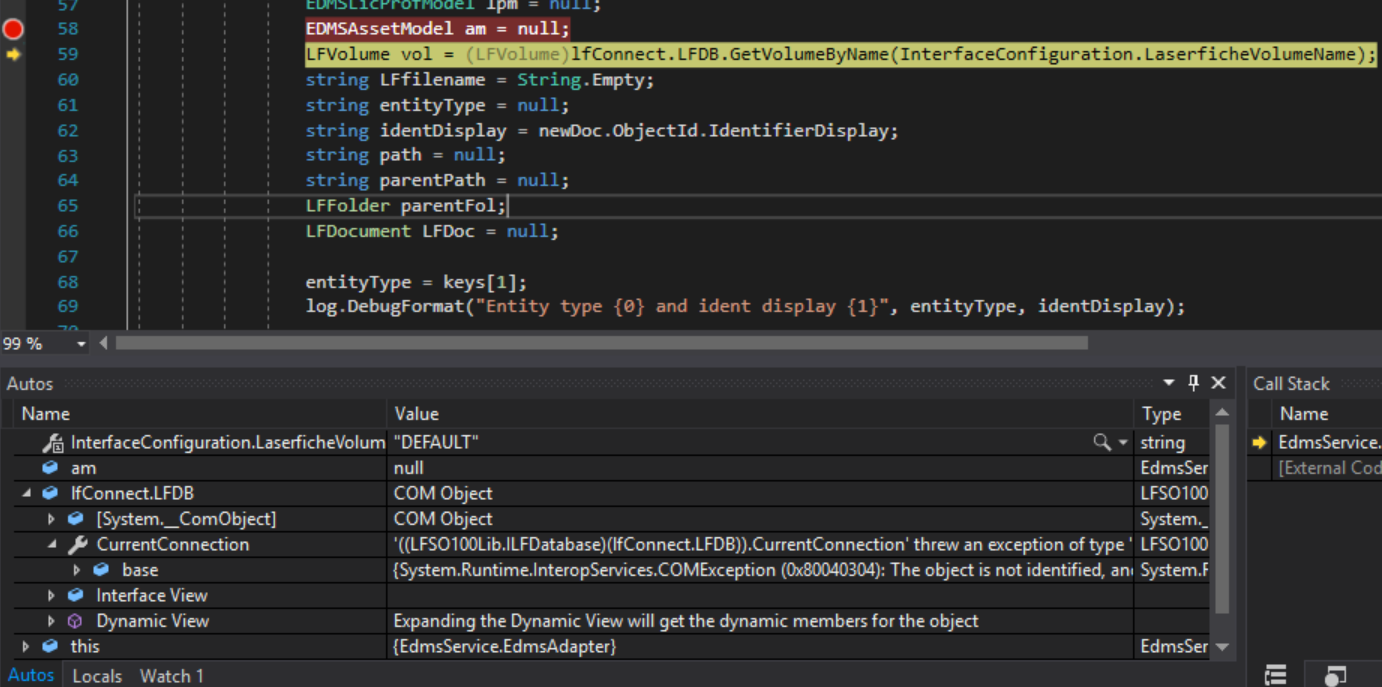
Task: Open the Autos window options dropdown arrow
Action: pyautogui.click(x=1168, y=383)
